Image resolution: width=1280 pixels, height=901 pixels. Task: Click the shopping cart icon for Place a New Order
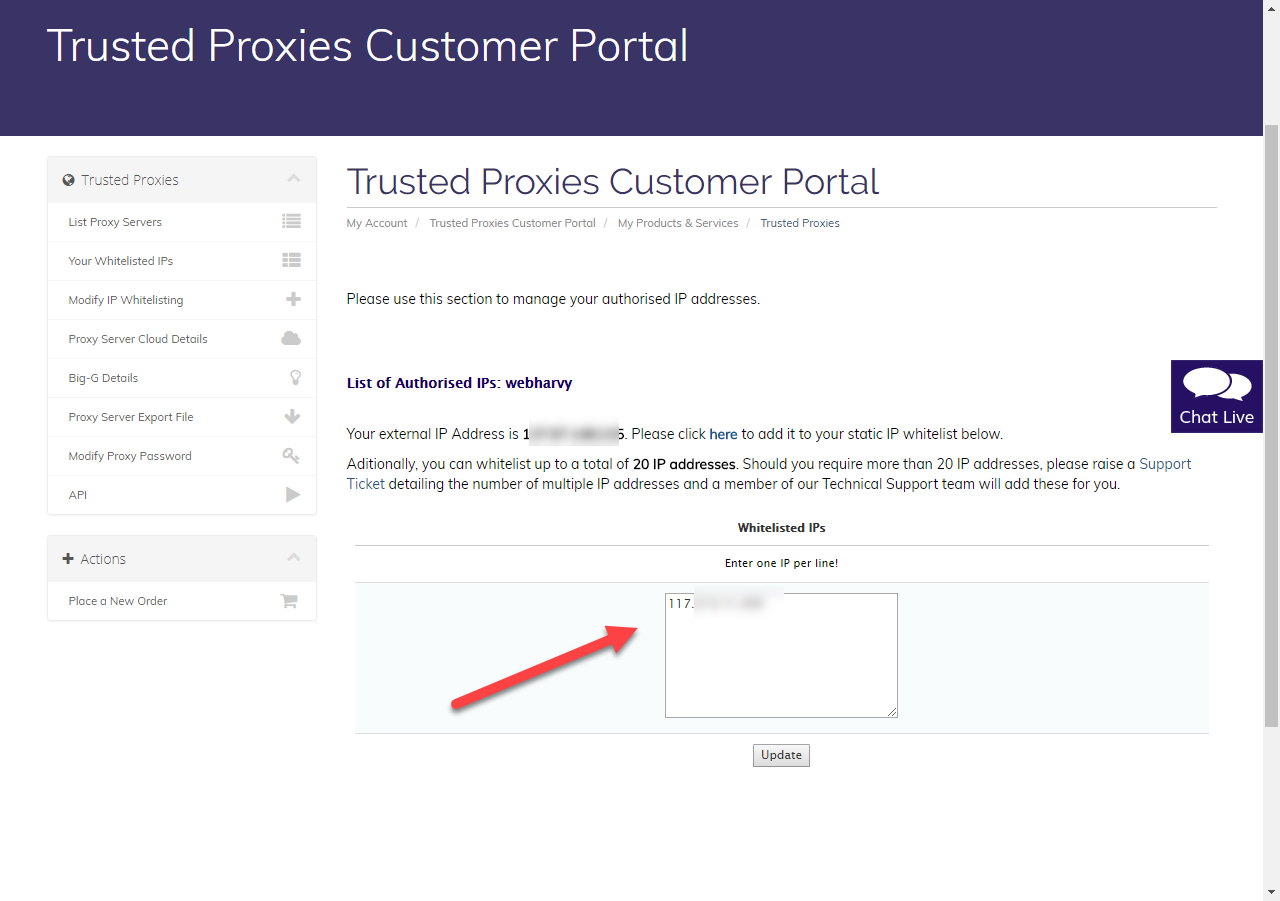pyautogui.click(x=289, y=601)
